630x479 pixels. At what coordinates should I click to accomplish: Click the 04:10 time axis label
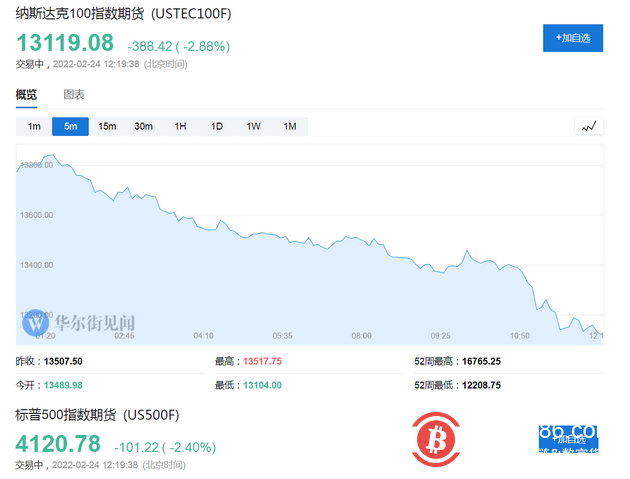coord(203,336)
